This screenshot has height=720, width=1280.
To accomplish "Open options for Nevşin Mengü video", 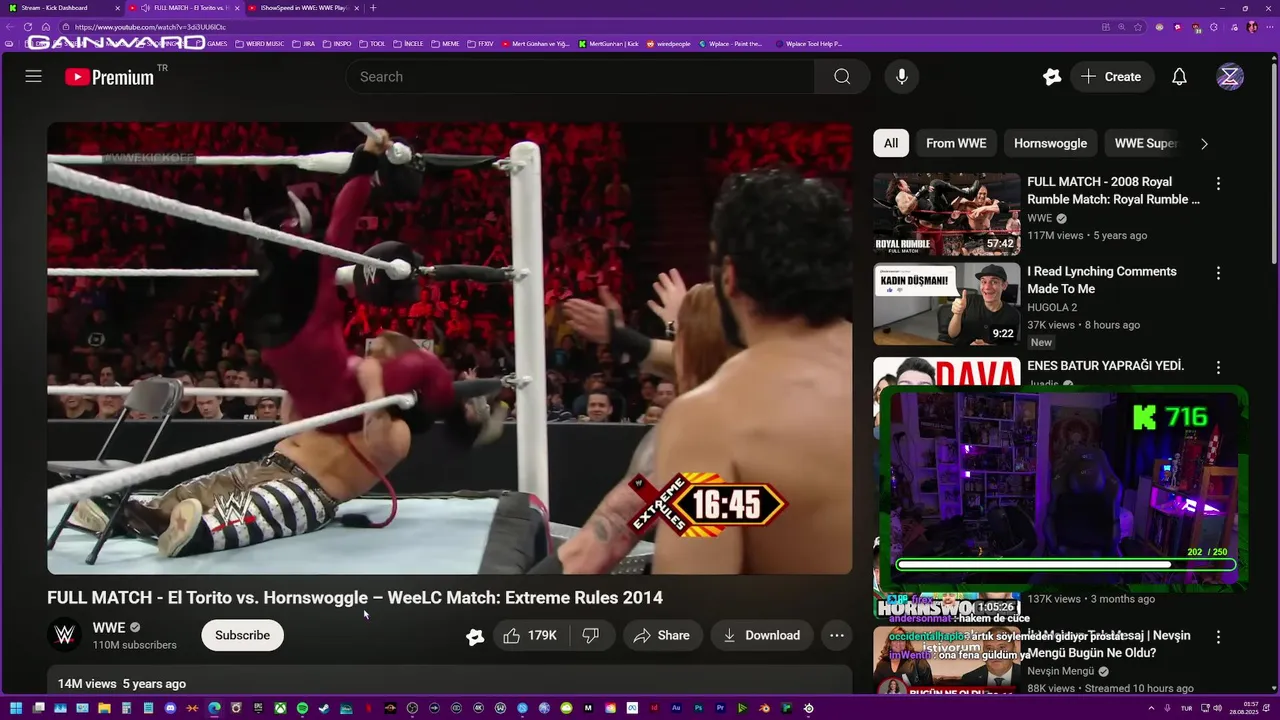I will [x=1218, y=637].
